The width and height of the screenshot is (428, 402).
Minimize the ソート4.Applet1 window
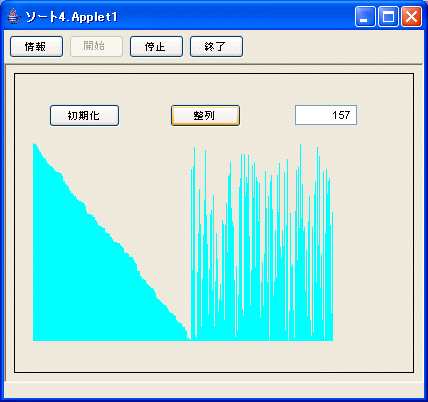[x=365, y=17]
